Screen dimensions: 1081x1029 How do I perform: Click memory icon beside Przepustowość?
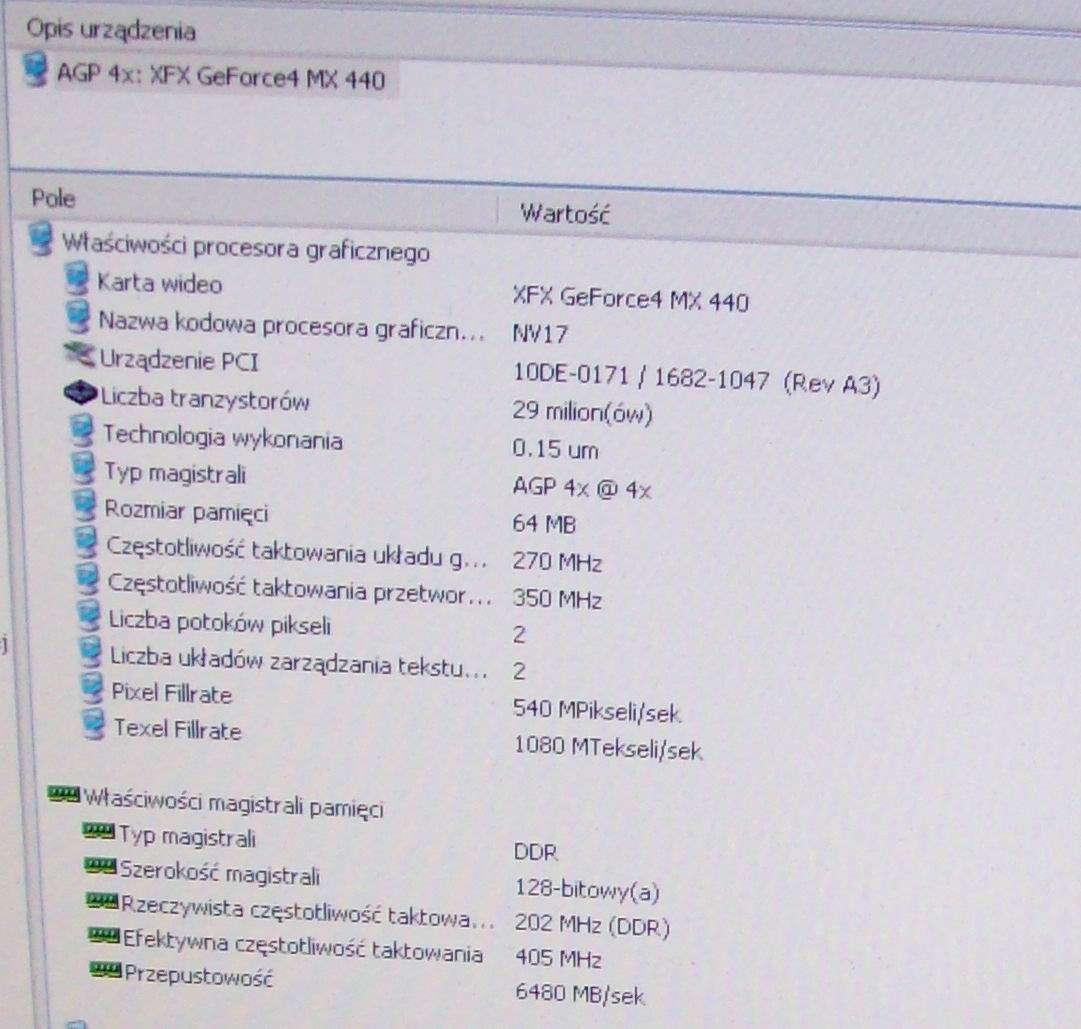[x=106, y=969]
